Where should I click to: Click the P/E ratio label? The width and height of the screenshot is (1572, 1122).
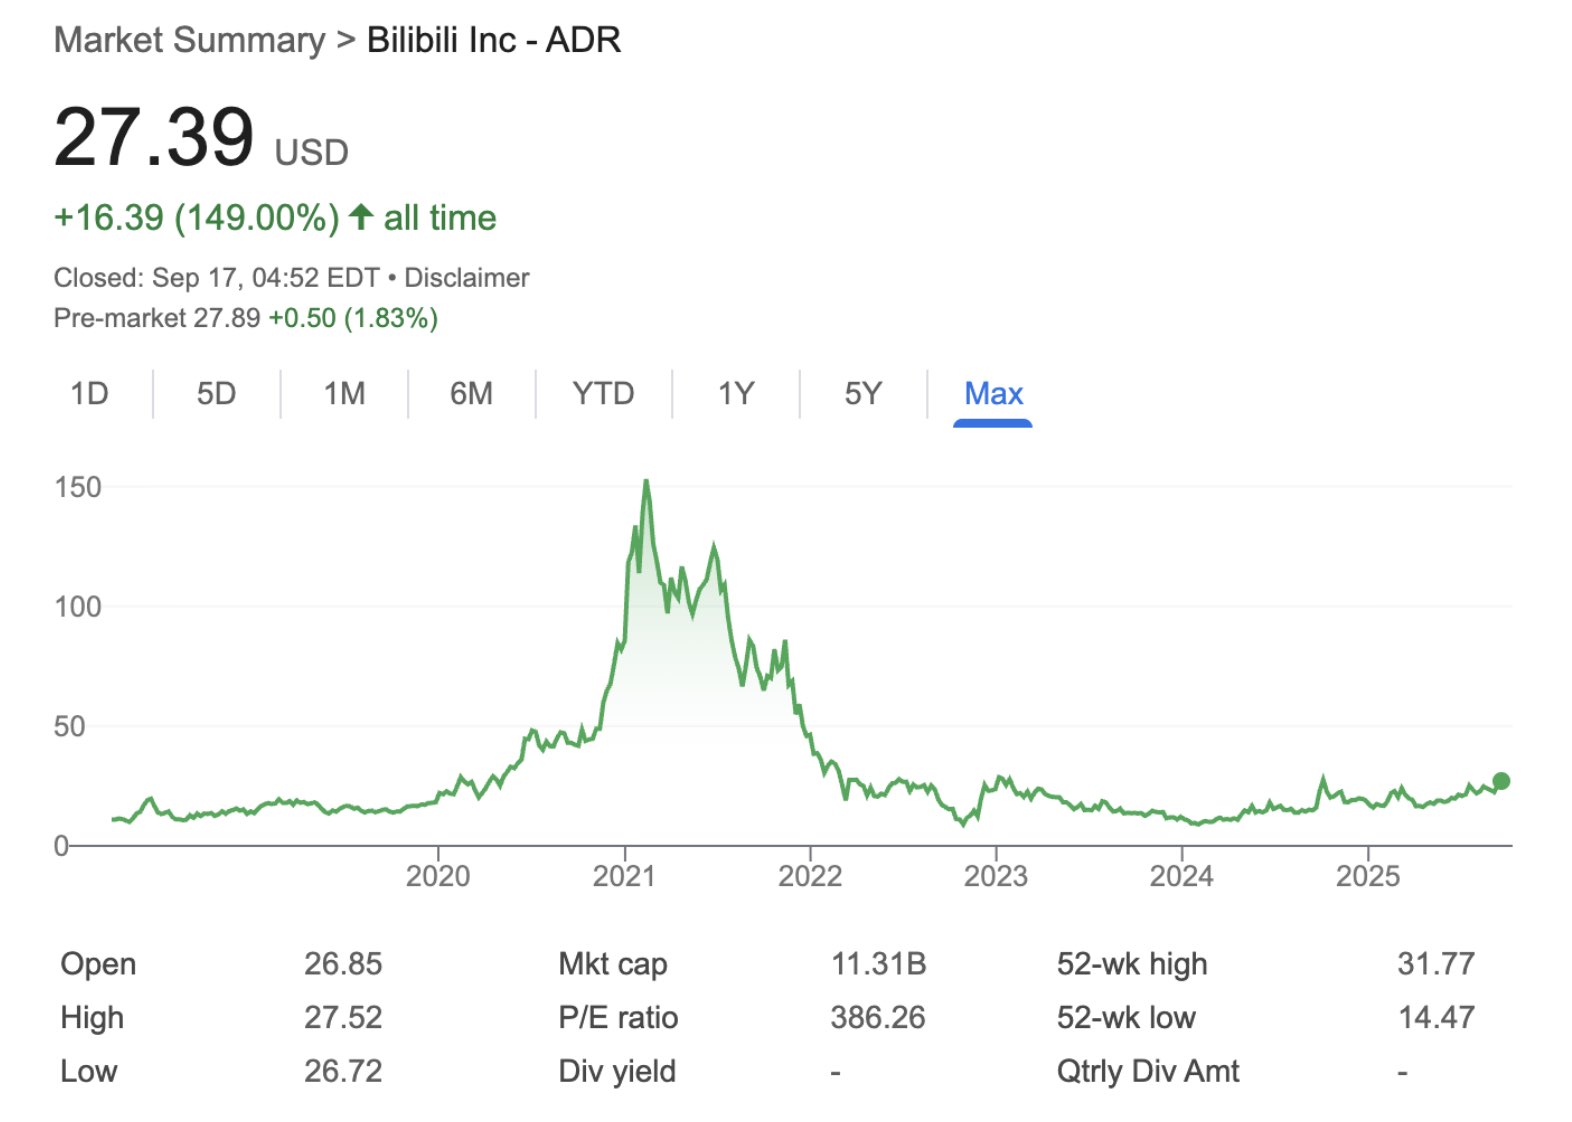[x=618, y=1017]
